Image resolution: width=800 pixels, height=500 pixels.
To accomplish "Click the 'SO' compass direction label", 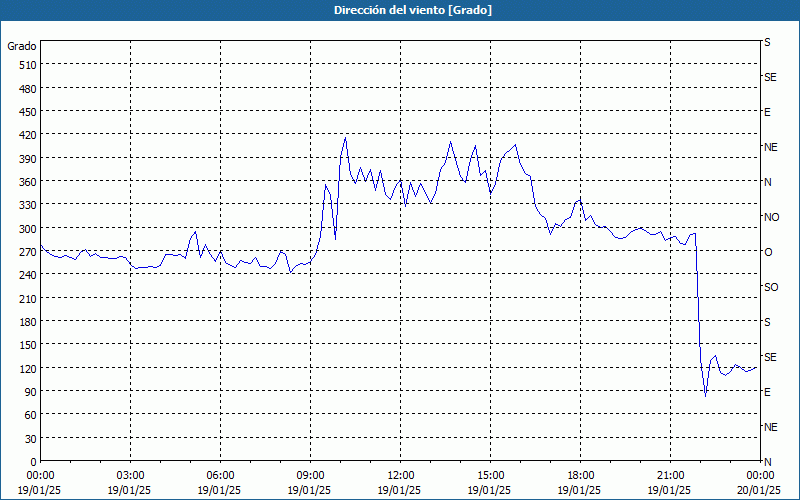I will [771, 287].
